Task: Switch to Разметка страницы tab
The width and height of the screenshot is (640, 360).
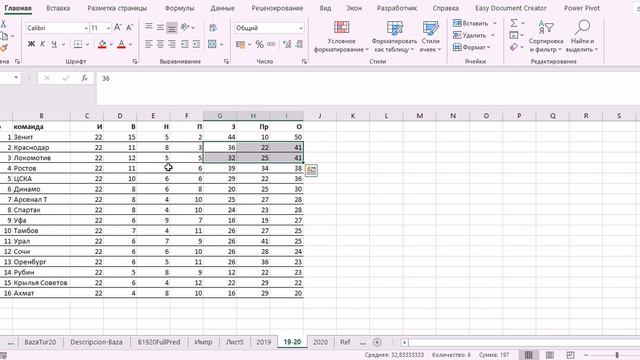Action: click(x=117, y=8)
